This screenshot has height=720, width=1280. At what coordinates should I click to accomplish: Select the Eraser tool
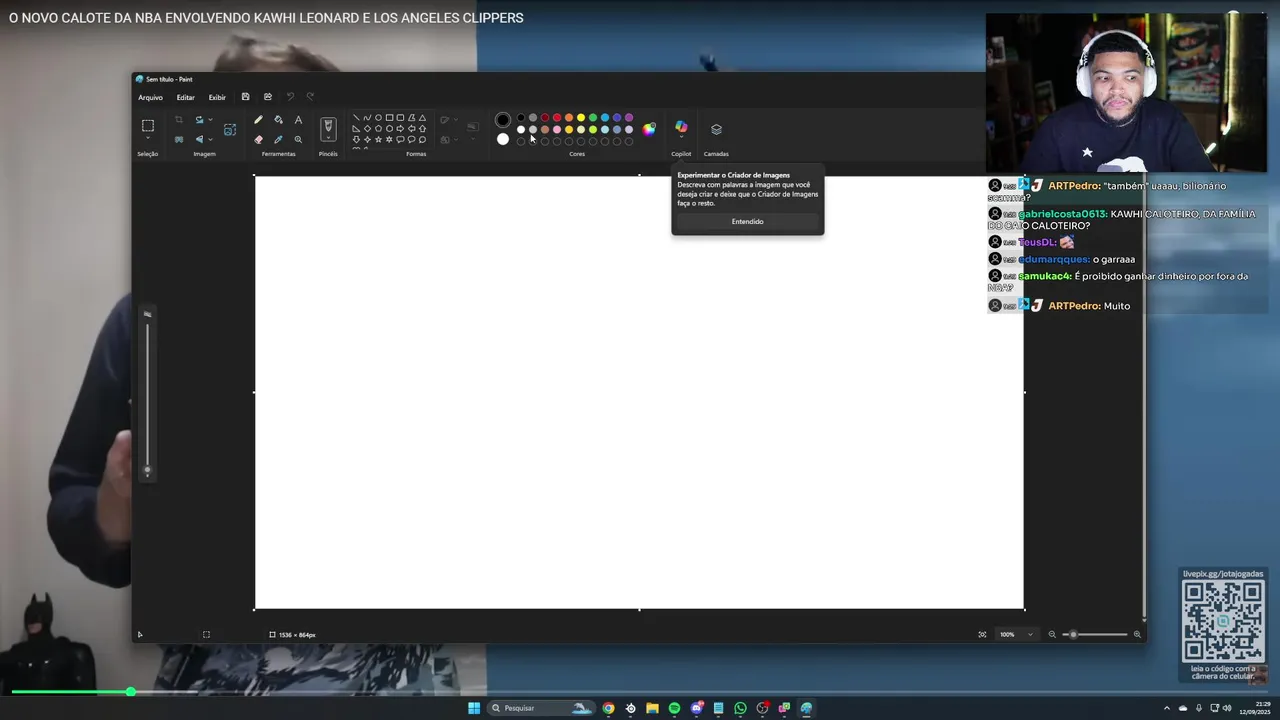pyautogui.click(x=258, y=139)
